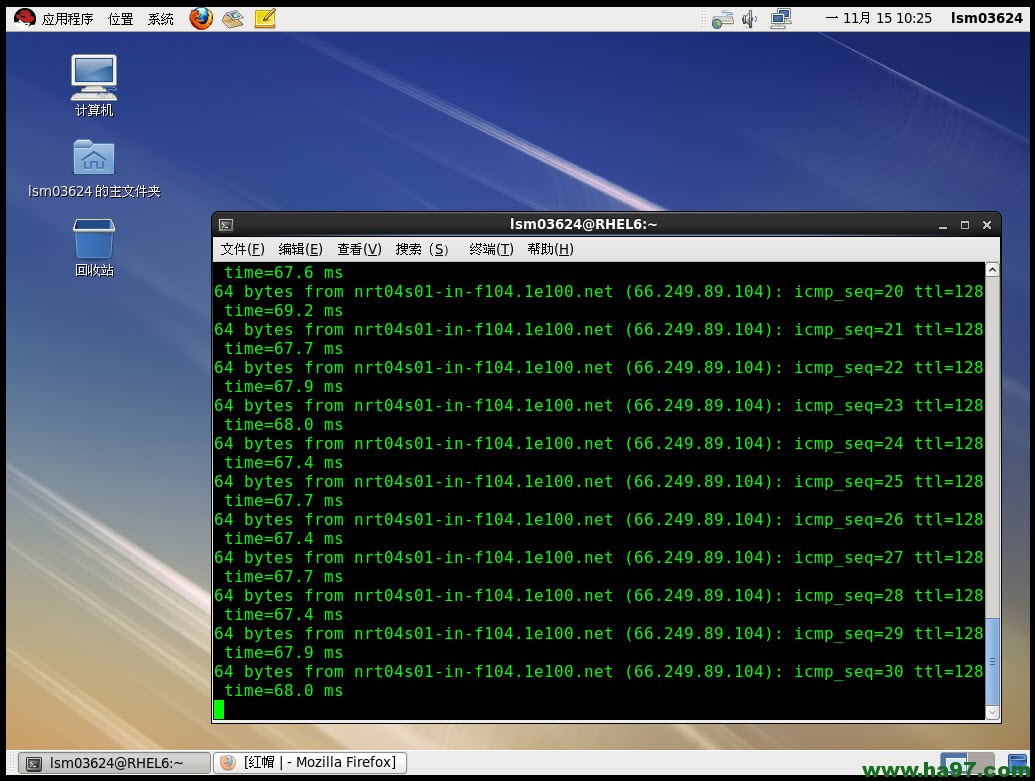The width and height of the screenshot is (1035, 781).
Task: Click the icmp_seq=30 ping output line
Action: tap(598, 672)
